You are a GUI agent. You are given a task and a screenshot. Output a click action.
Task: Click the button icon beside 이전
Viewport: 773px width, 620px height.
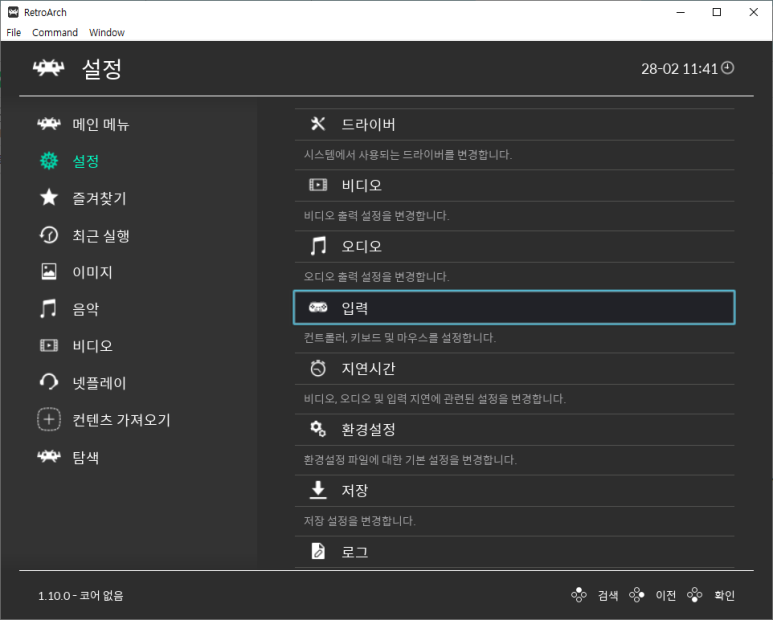637,595
